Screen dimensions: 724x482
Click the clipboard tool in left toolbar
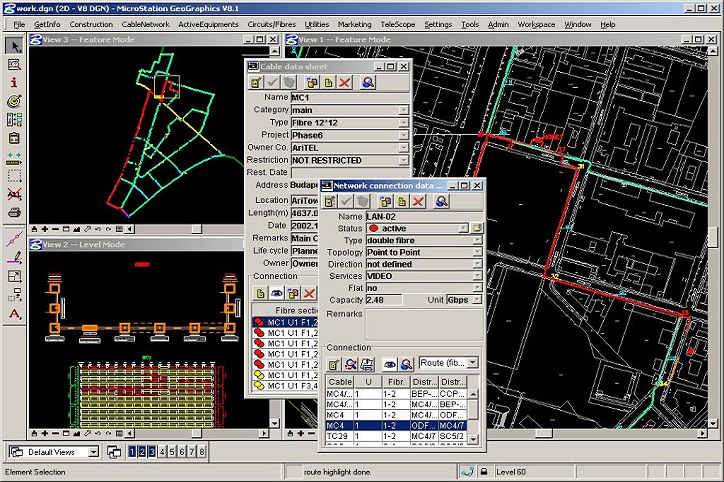point(14,138)
